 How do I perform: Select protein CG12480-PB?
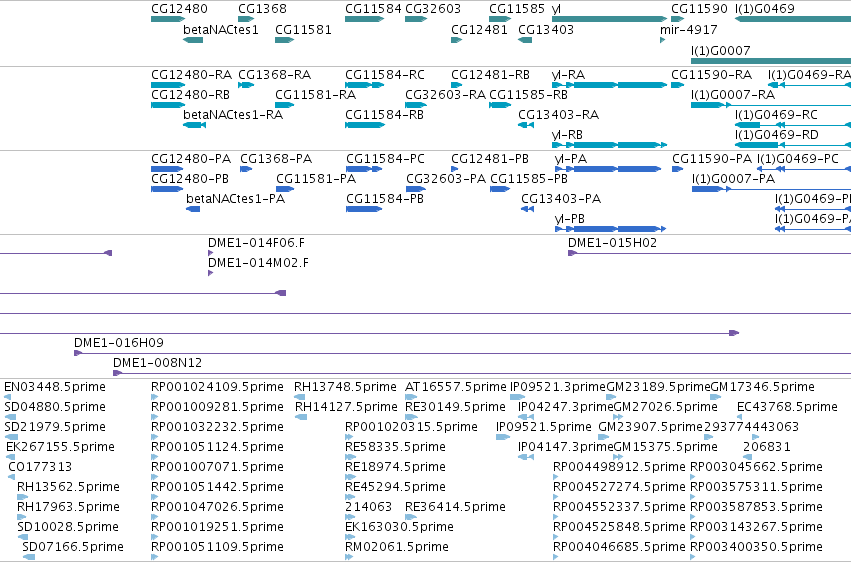point(167,189)
